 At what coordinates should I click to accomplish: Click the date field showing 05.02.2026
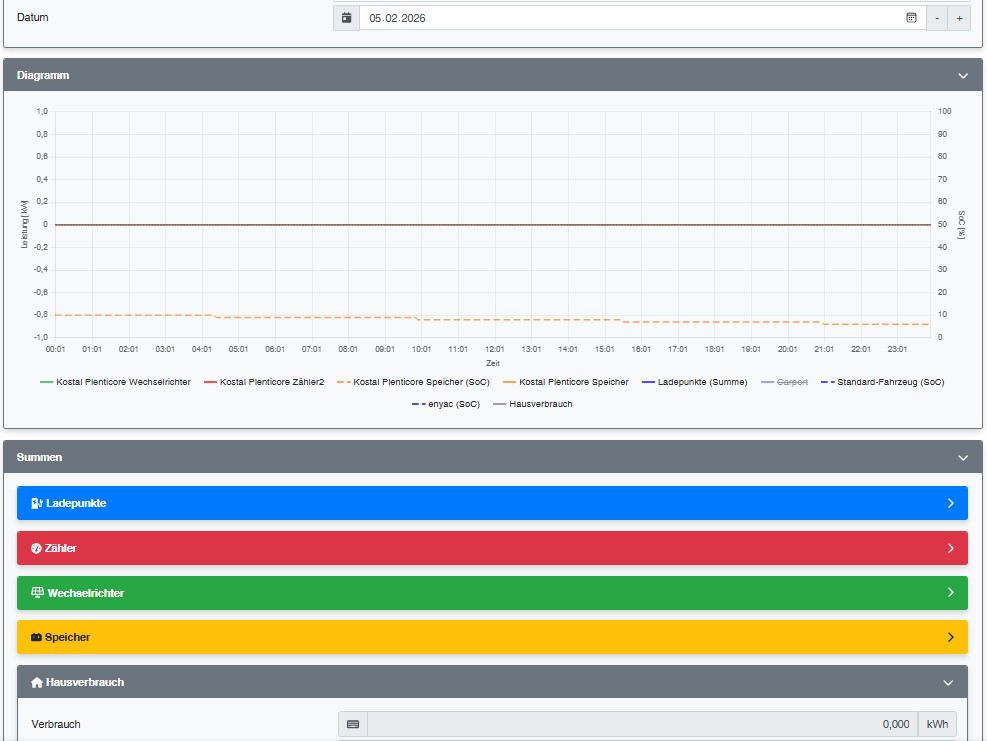(x=630, y=18)
